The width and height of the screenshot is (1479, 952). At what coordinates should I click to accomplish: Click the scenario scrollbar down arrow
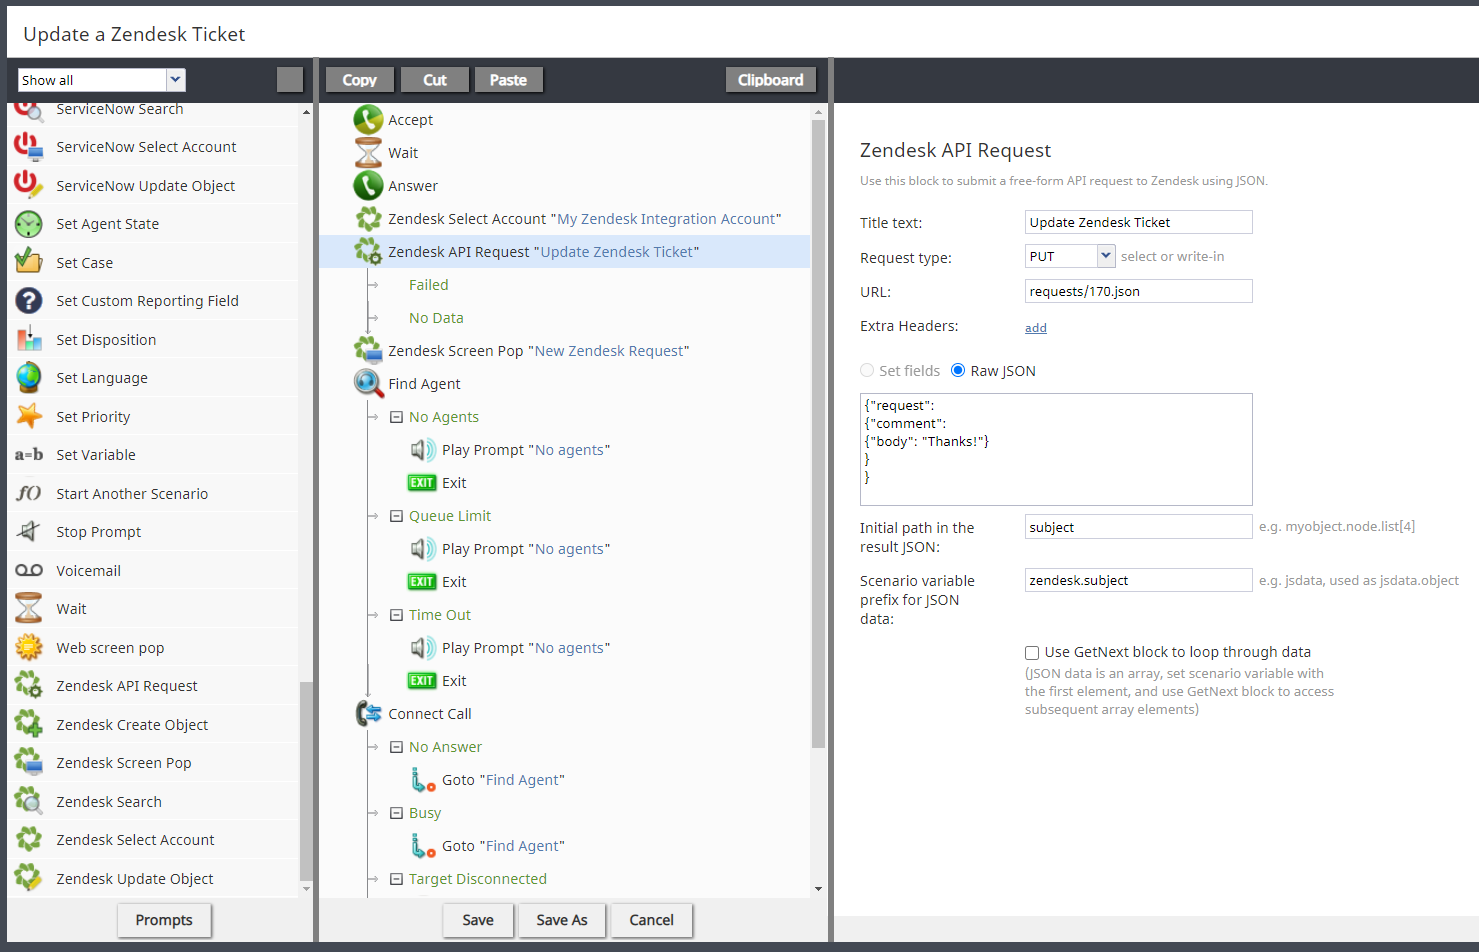818,889
